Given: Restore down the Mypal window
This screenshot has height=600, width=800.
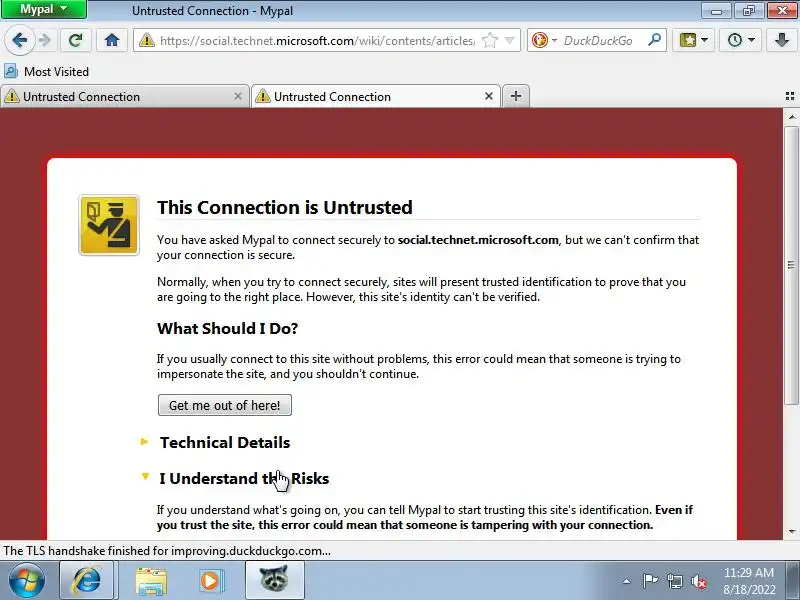Looking at the screenshot, I should pyautogui.click(x=748, y=10).
